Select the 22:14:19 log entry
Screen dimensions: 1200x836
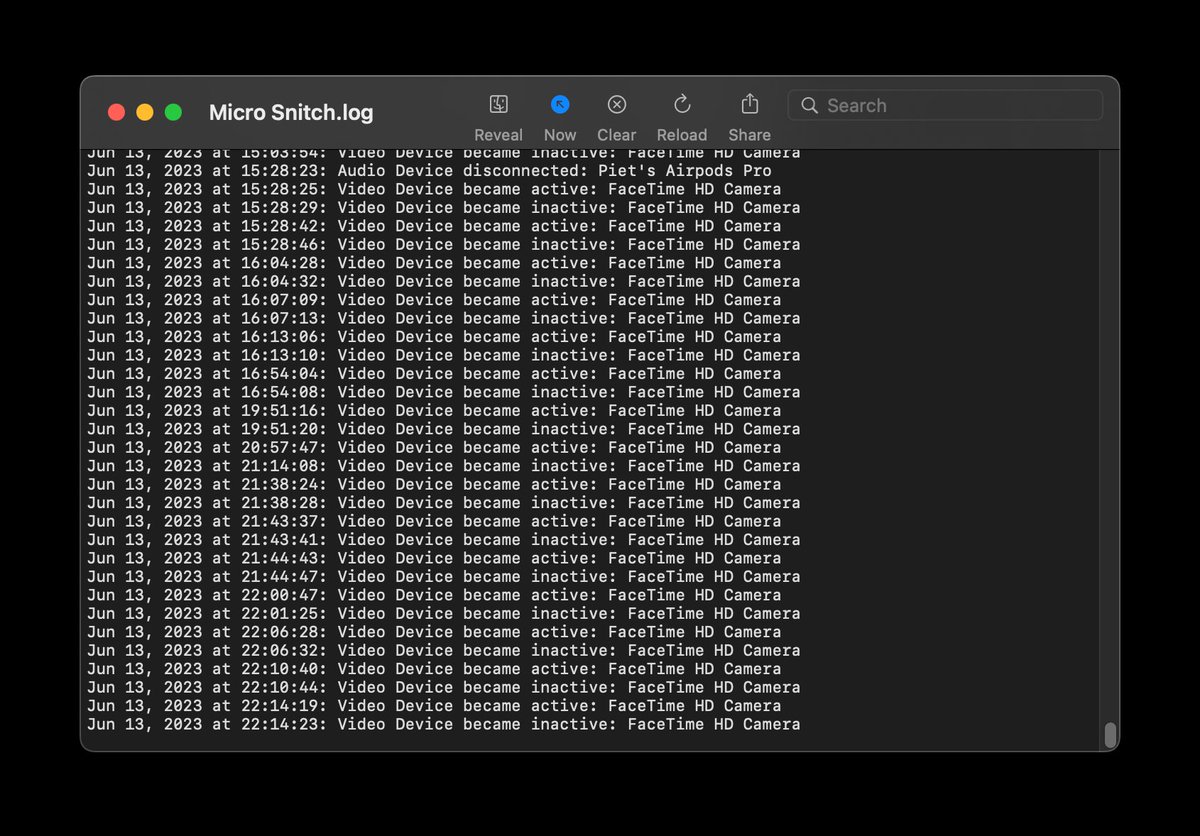coord(434,706)
